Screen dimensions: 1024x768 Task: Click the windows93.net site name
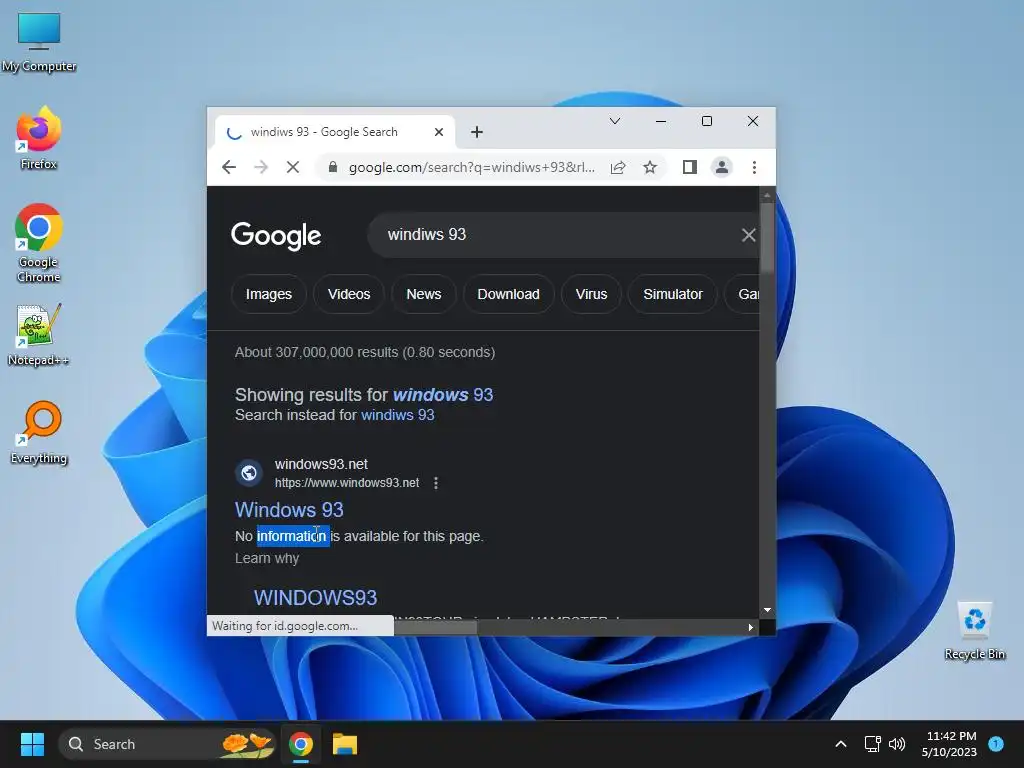[x=321, y=464]
